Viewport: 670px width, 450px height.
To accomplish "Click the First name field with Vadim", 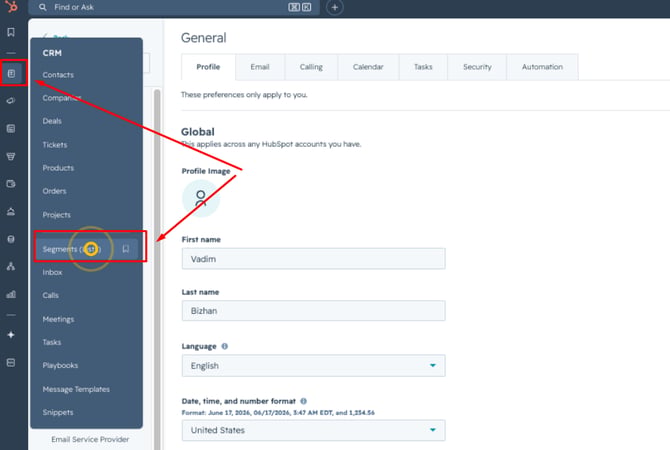I will click(313, 259).
